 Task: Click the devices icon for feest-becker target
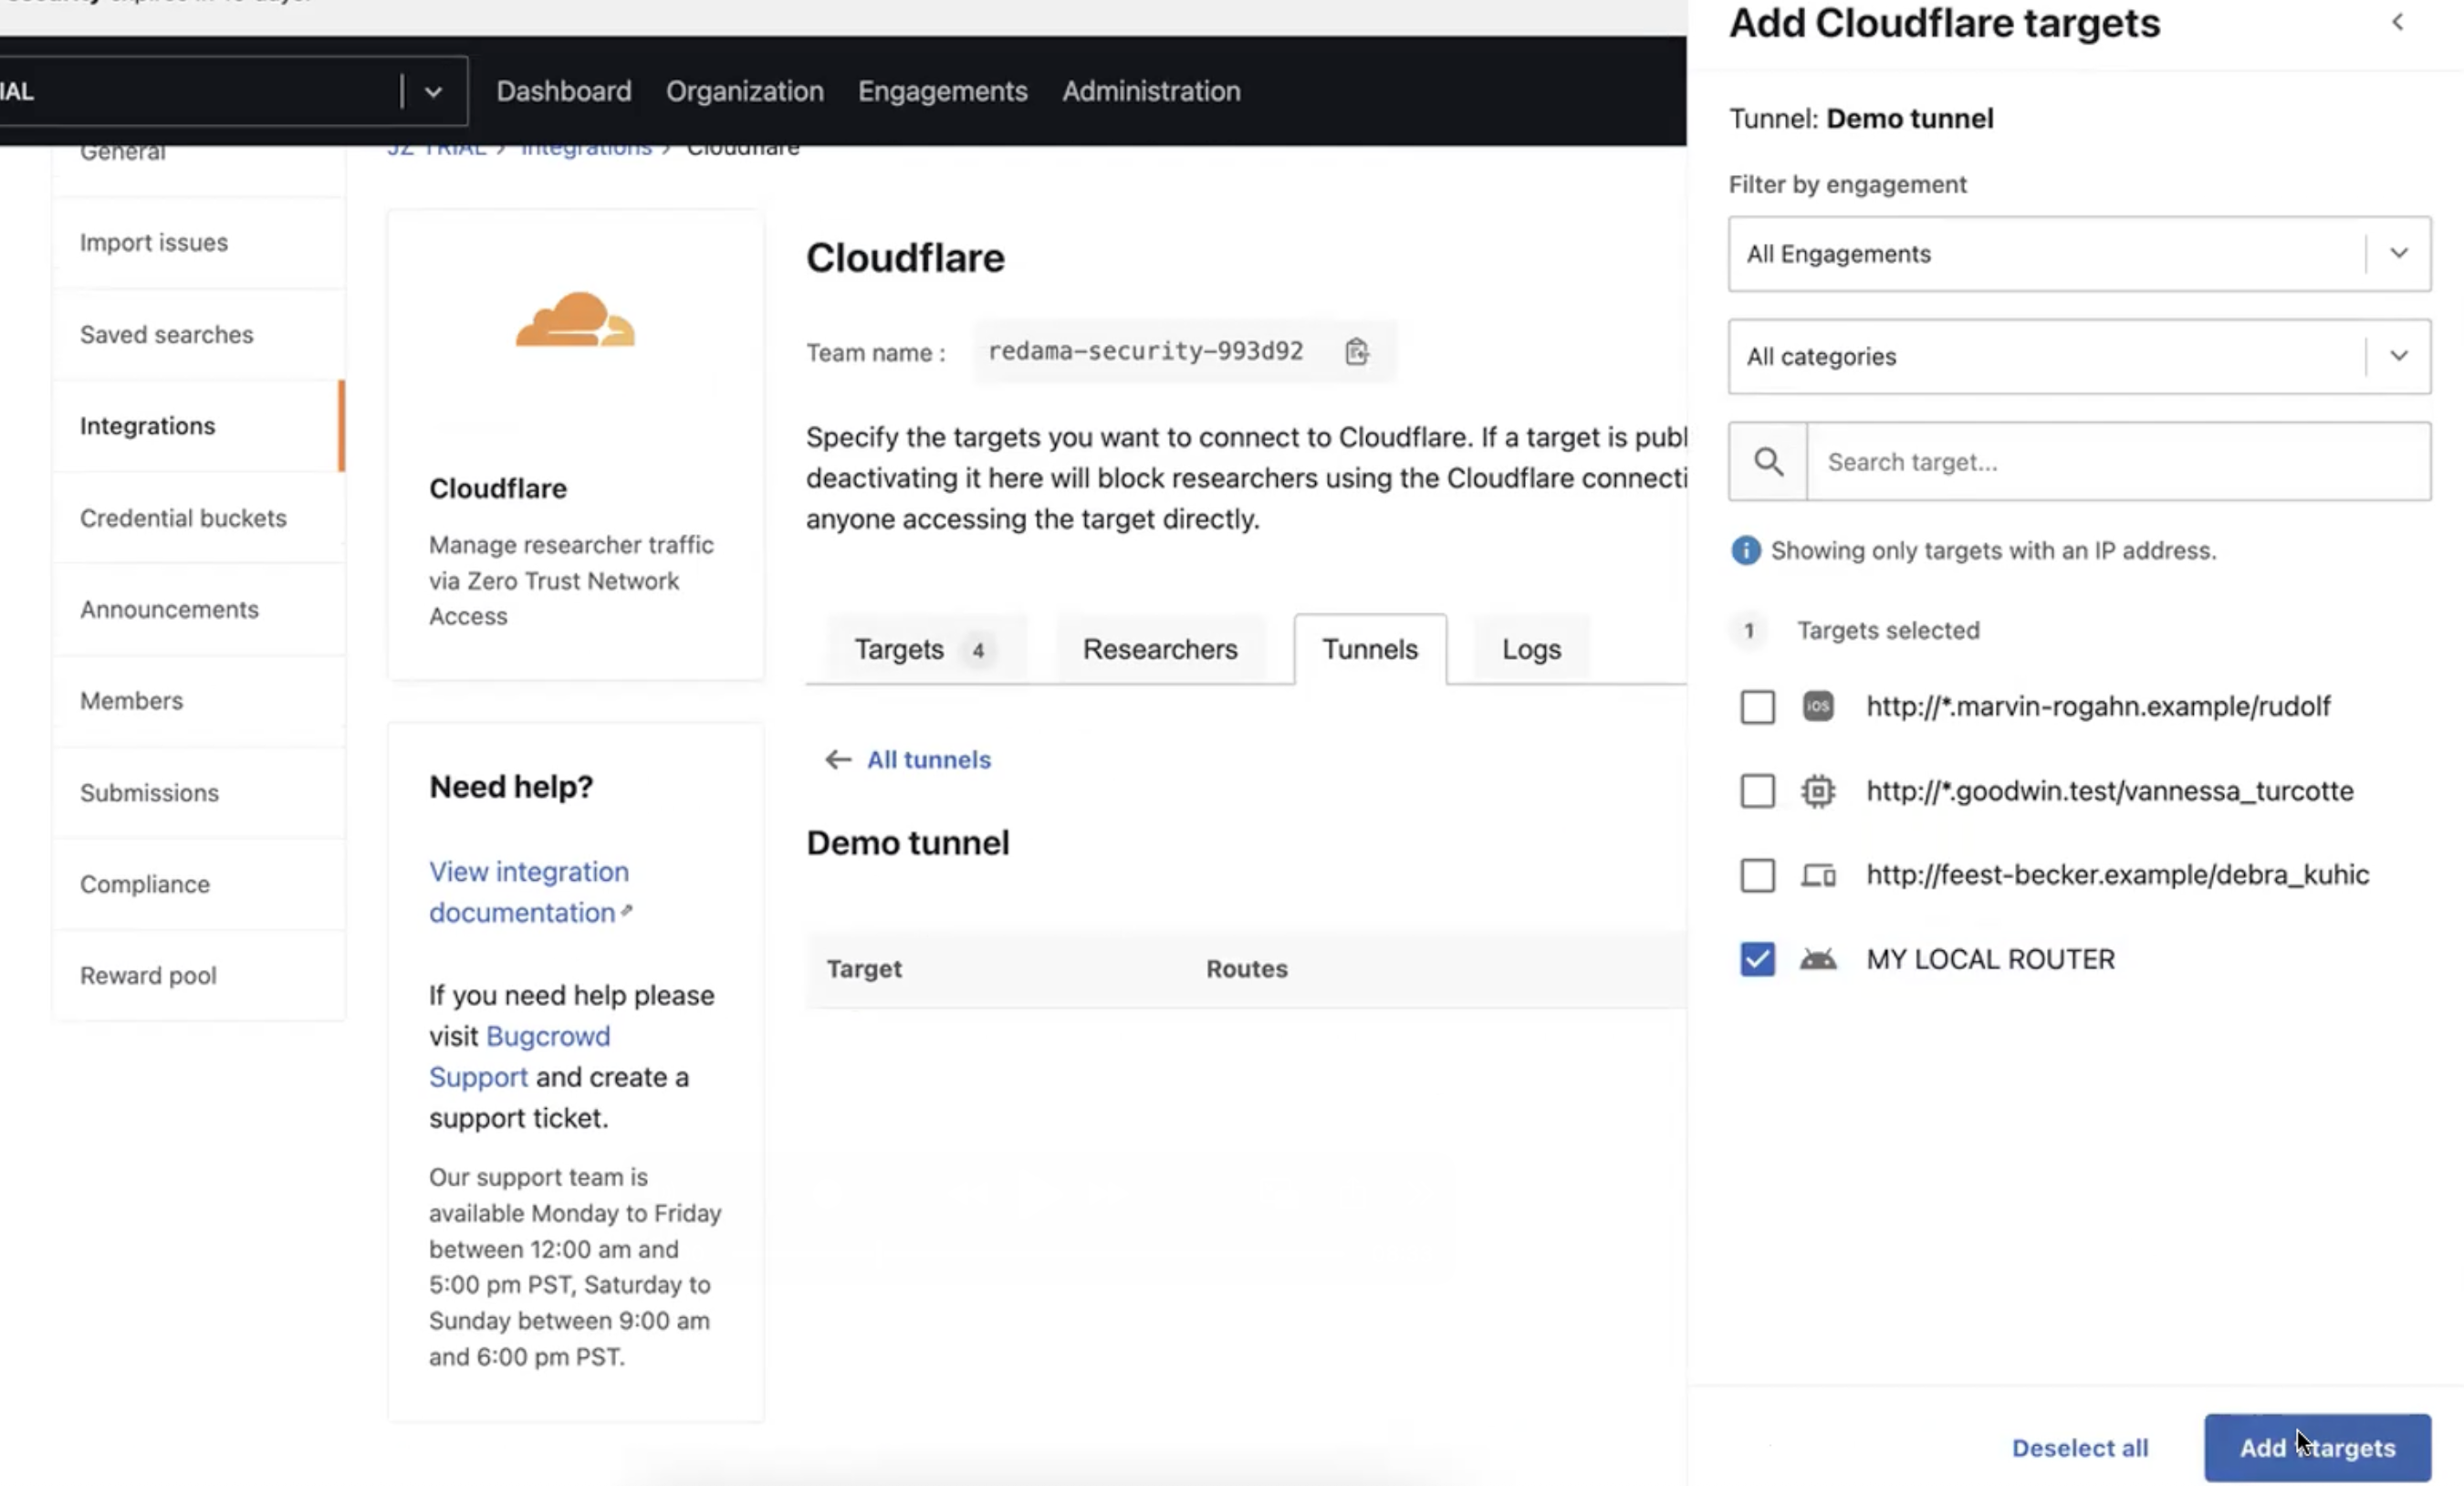1818,875
